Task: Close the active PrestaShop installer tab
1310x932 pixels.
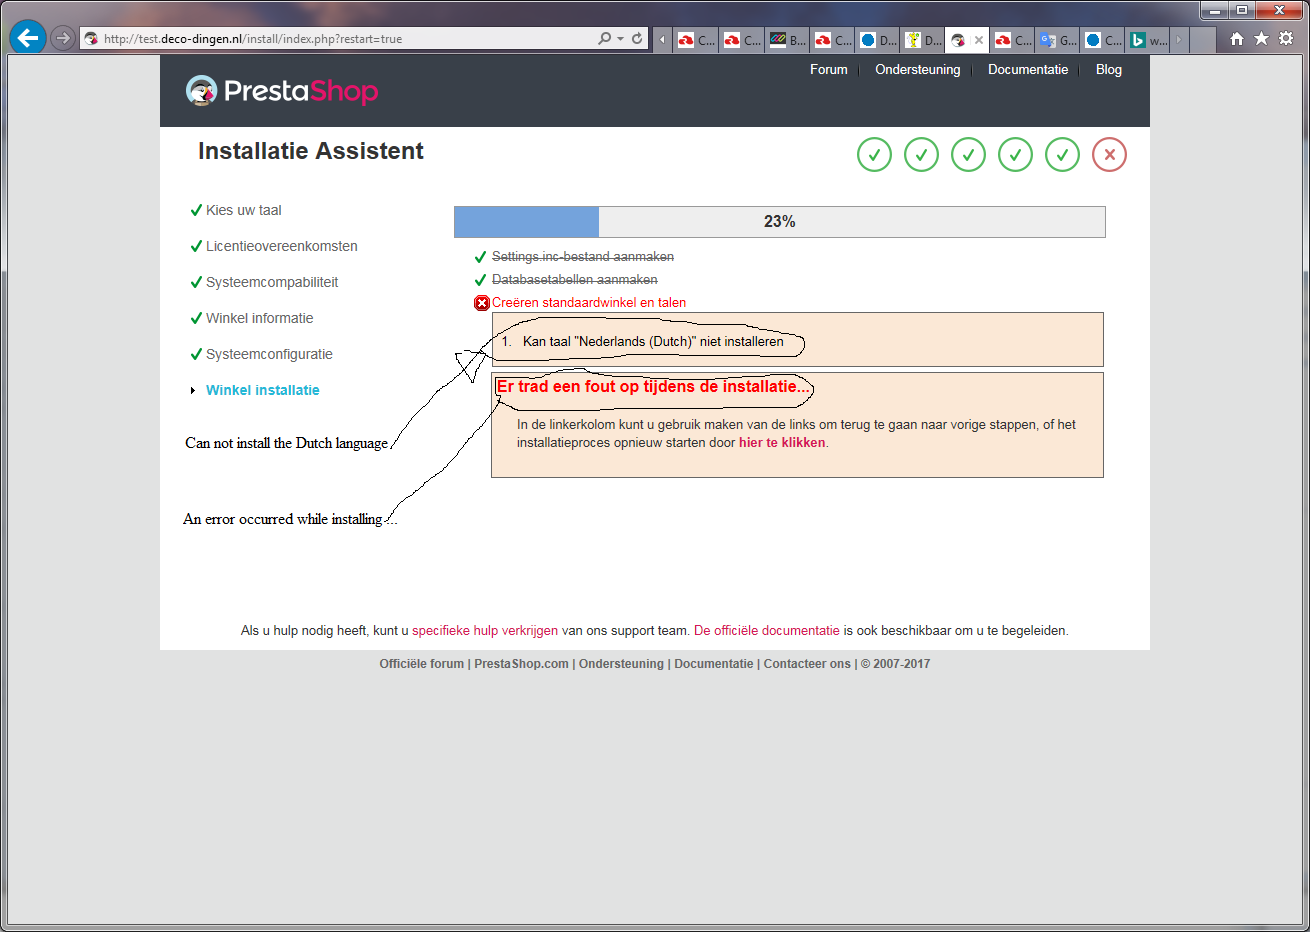Action: (x=979, y=40)
